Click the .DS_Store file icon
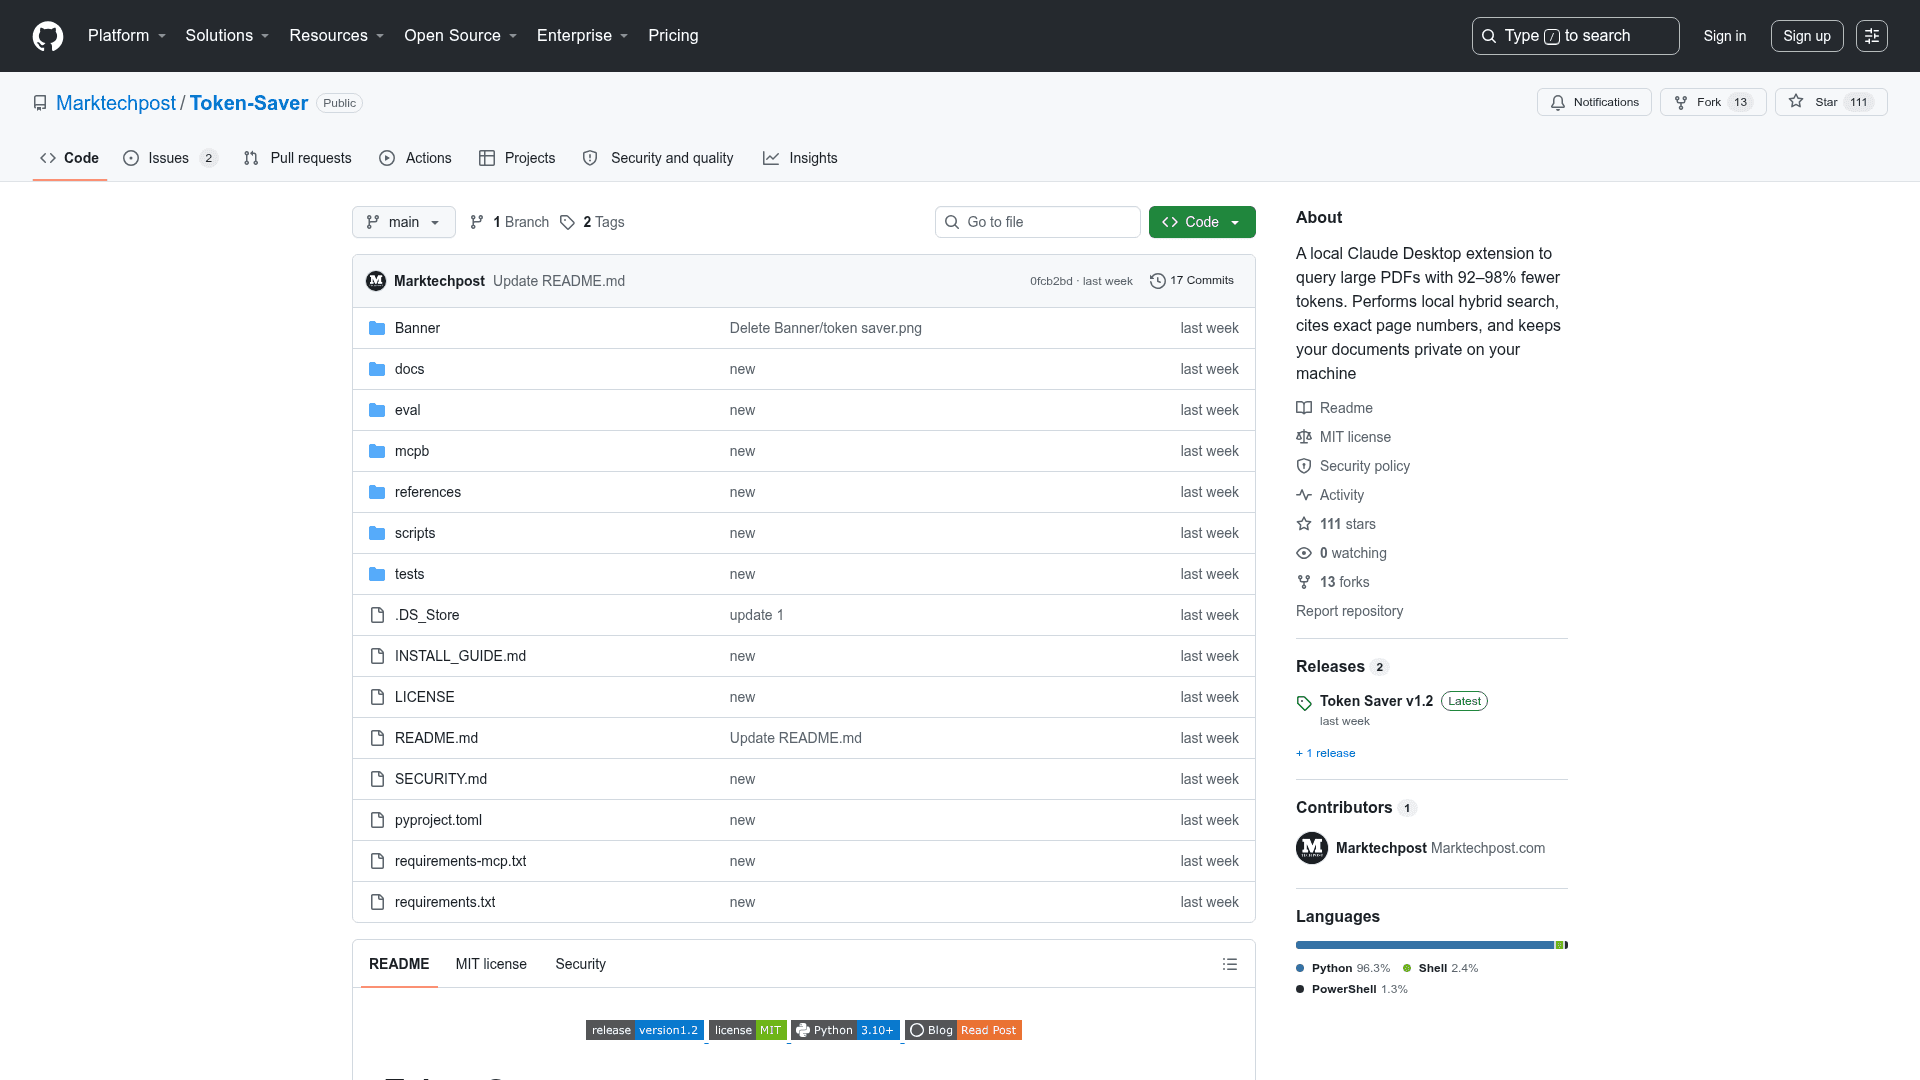 [x=377, y=615]
